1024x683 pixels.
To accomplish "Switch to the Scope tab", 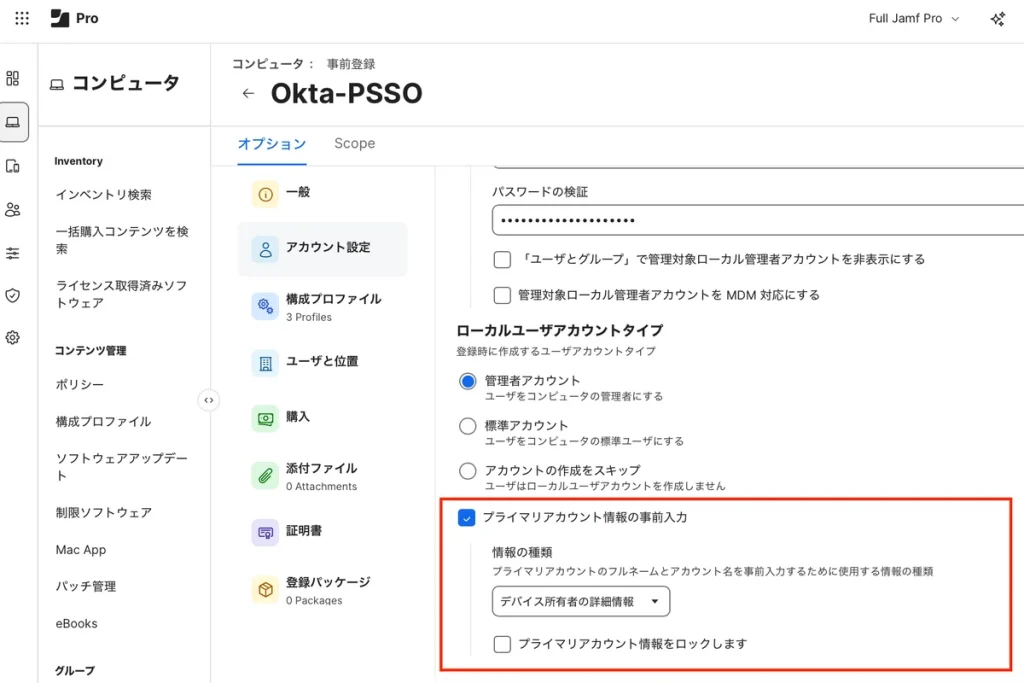I will tap(354, 144).
